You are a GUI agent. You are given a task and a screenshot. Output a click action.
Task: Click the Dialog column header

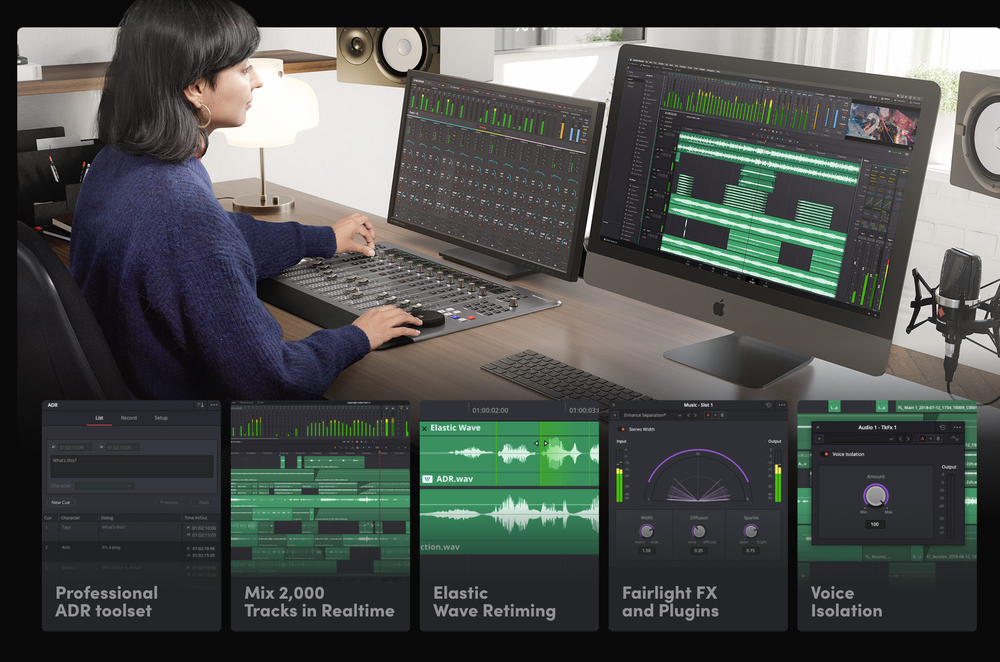[107, 518]
